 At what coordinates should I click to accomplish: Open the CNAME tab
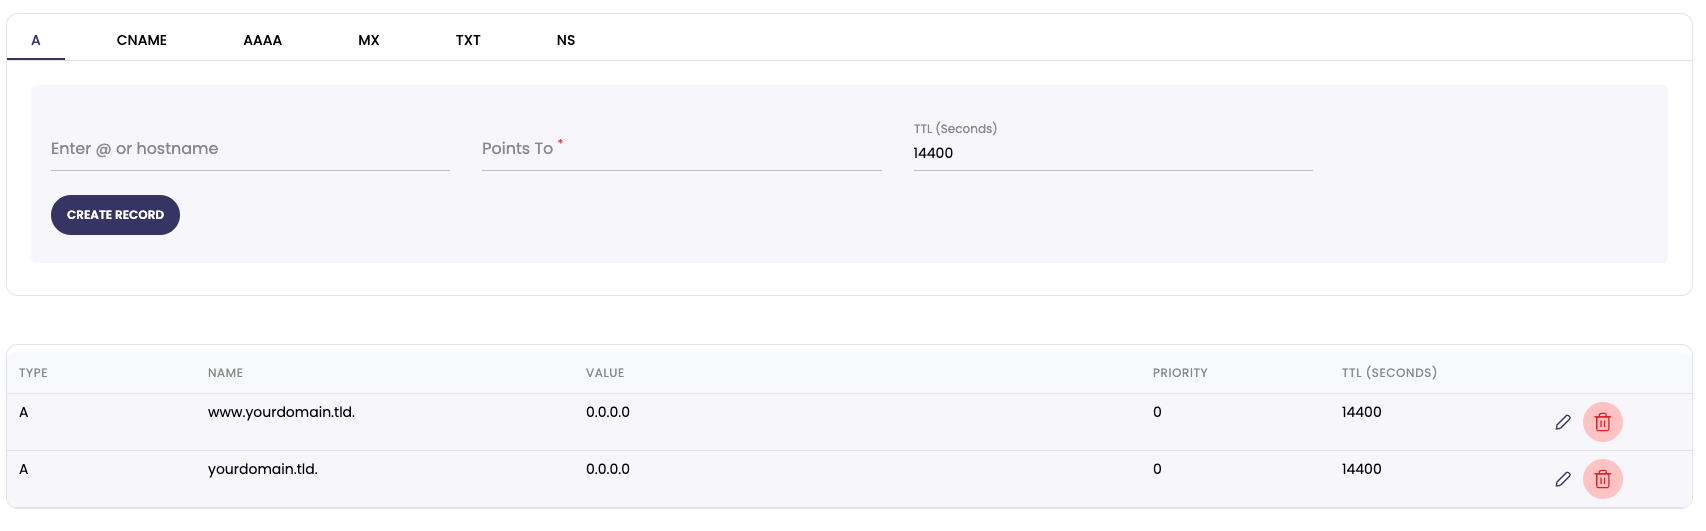pyautogui.click(x=142, y=40)
